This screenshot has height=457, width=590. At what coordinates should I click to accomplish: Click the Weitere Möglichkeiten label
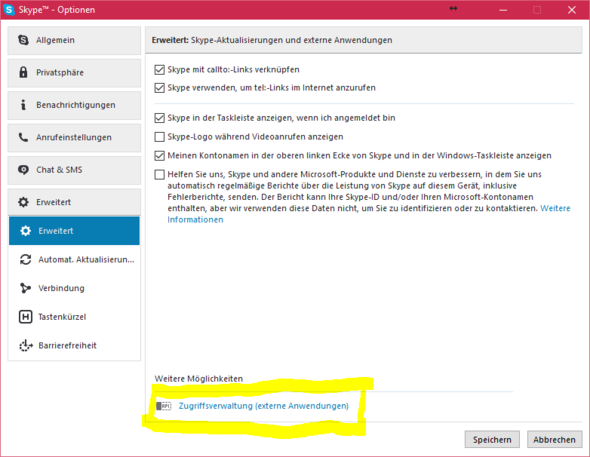tap(199, 378)
